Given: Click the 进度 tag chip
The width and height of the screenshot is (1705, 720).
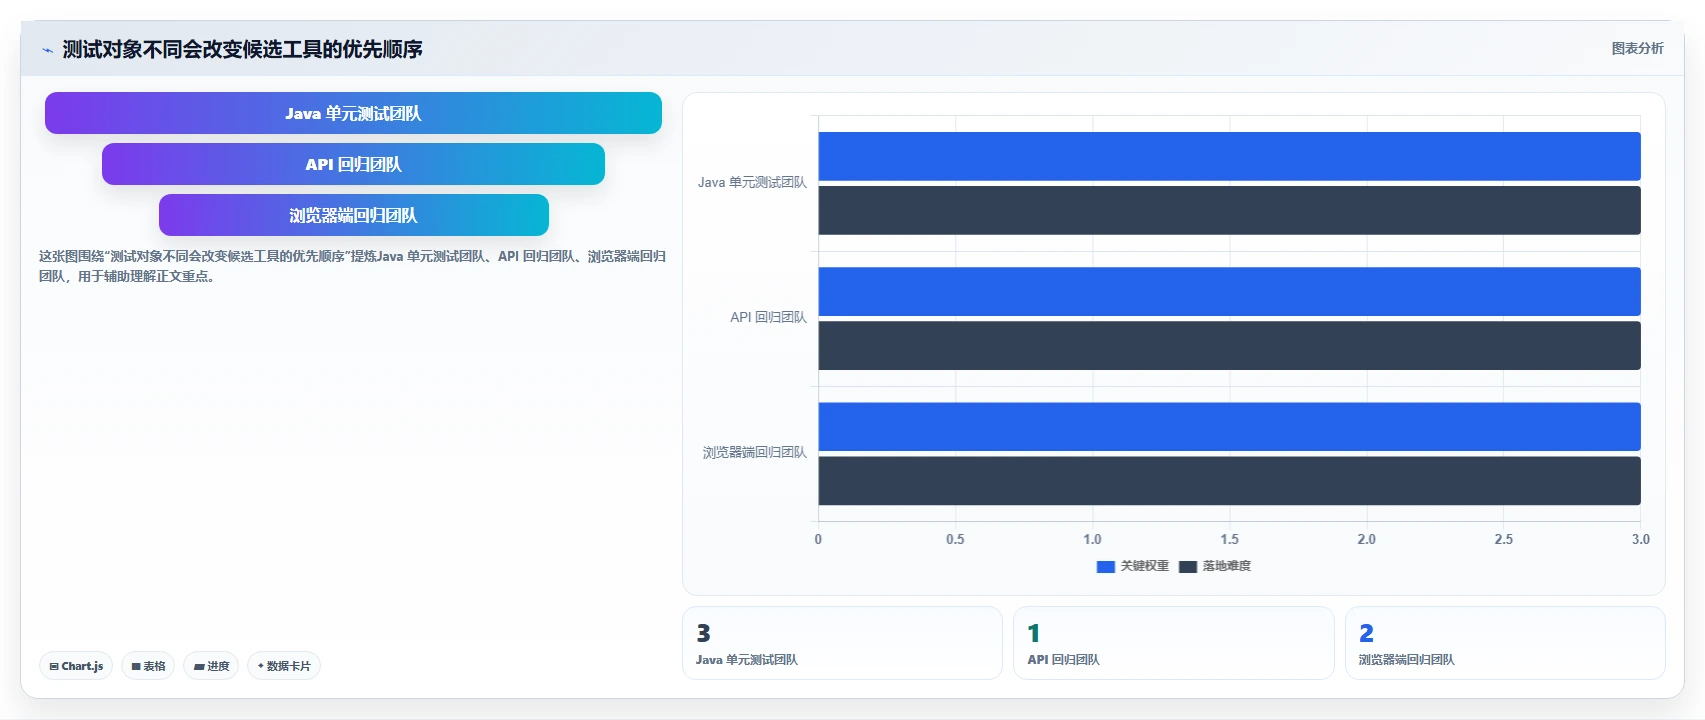Looking at the screenshot, I should [211, 666].
